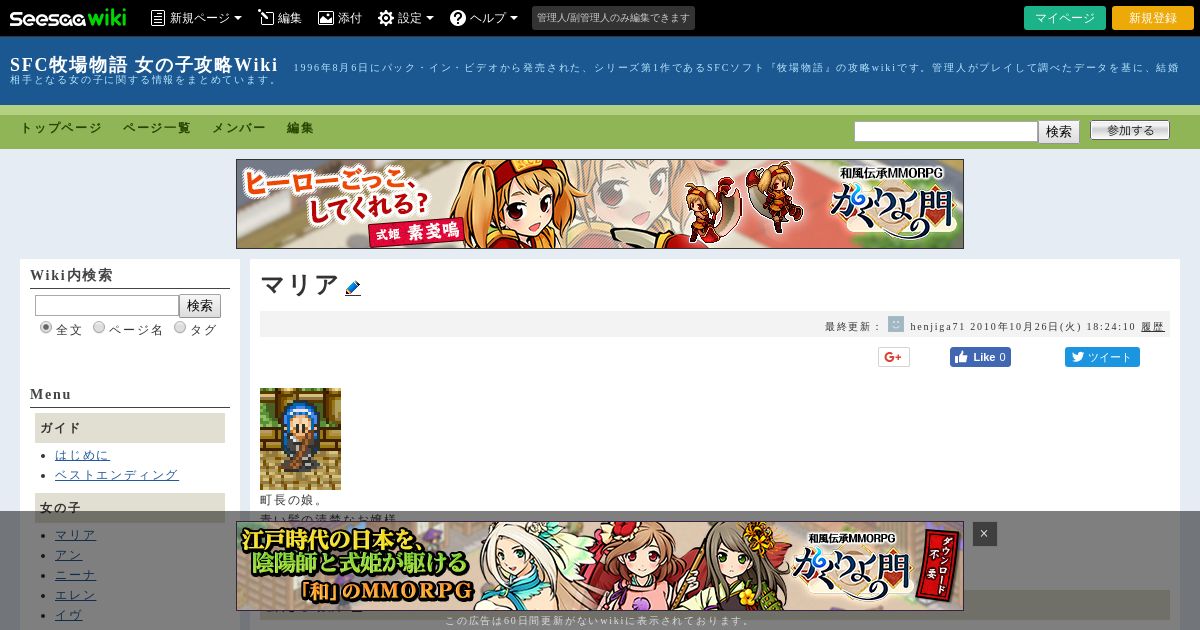1200x630 pixels.
Task: Click the Google+ share button
Action: [x=894, y=357]
